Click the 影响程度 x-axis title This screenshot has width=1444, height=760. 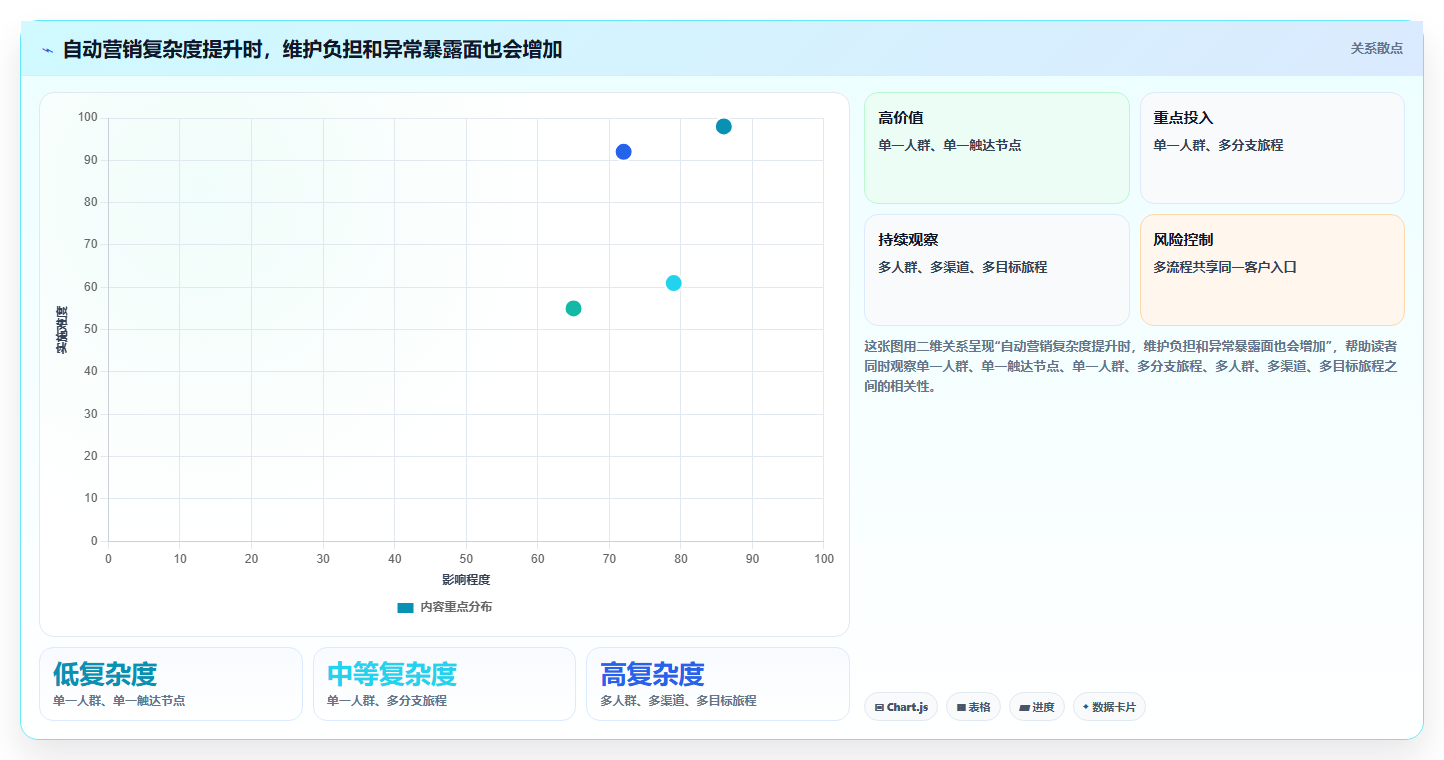coord(466,580)
